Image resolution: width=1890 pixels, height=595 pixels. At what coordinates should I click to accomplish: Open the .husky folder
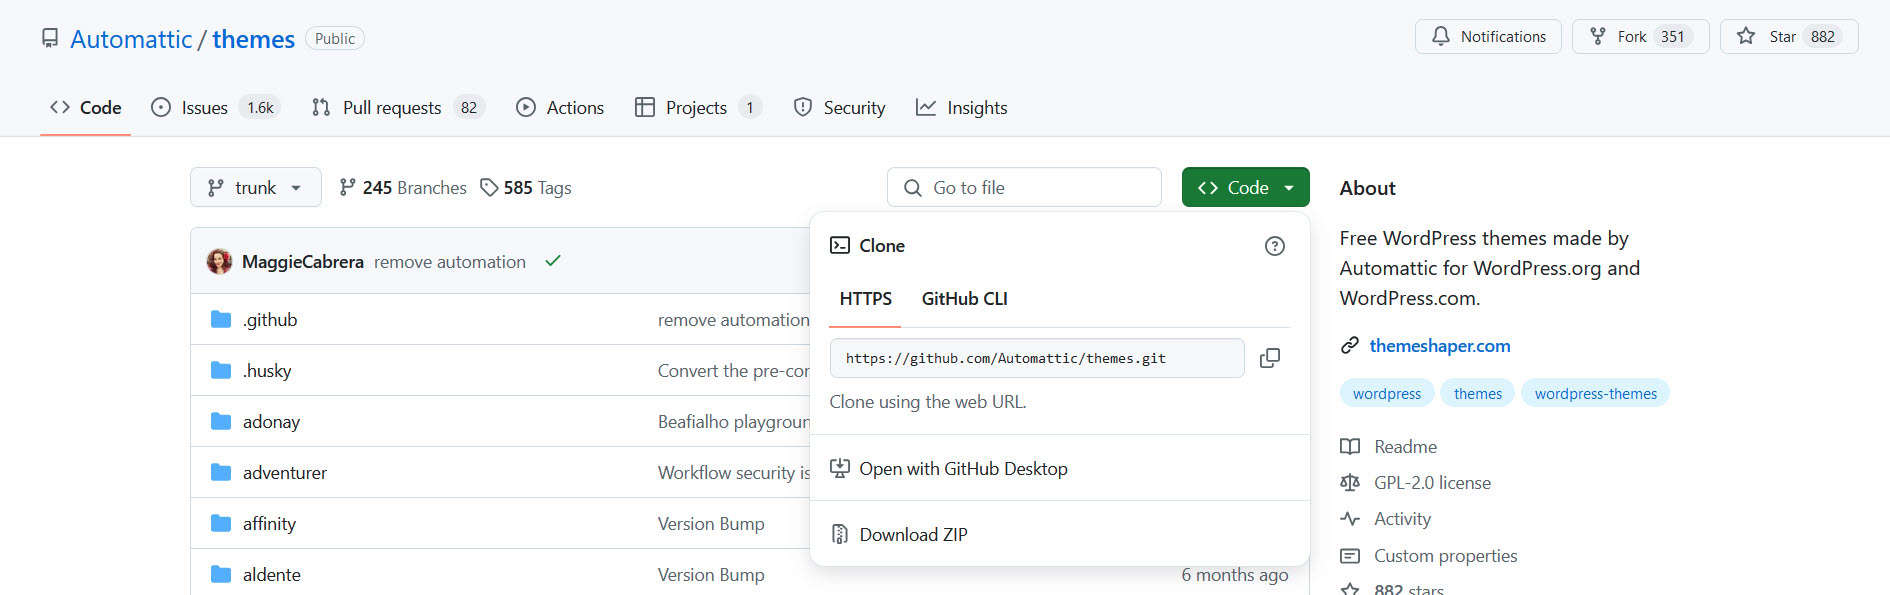267,370
